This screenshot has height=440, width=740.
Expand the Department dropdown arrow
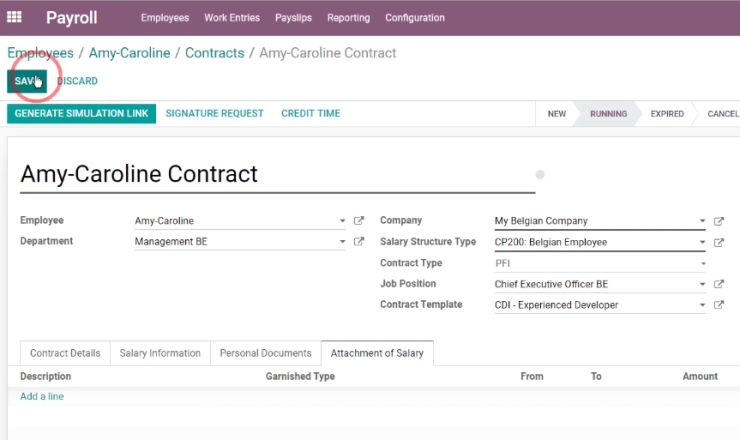tap(342, 241)
